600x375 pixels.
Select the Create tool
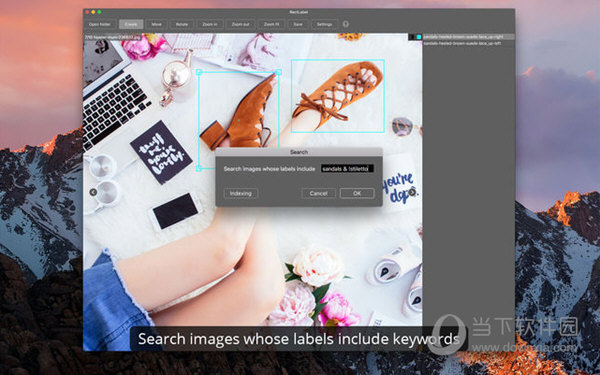(x=131, y=24)
